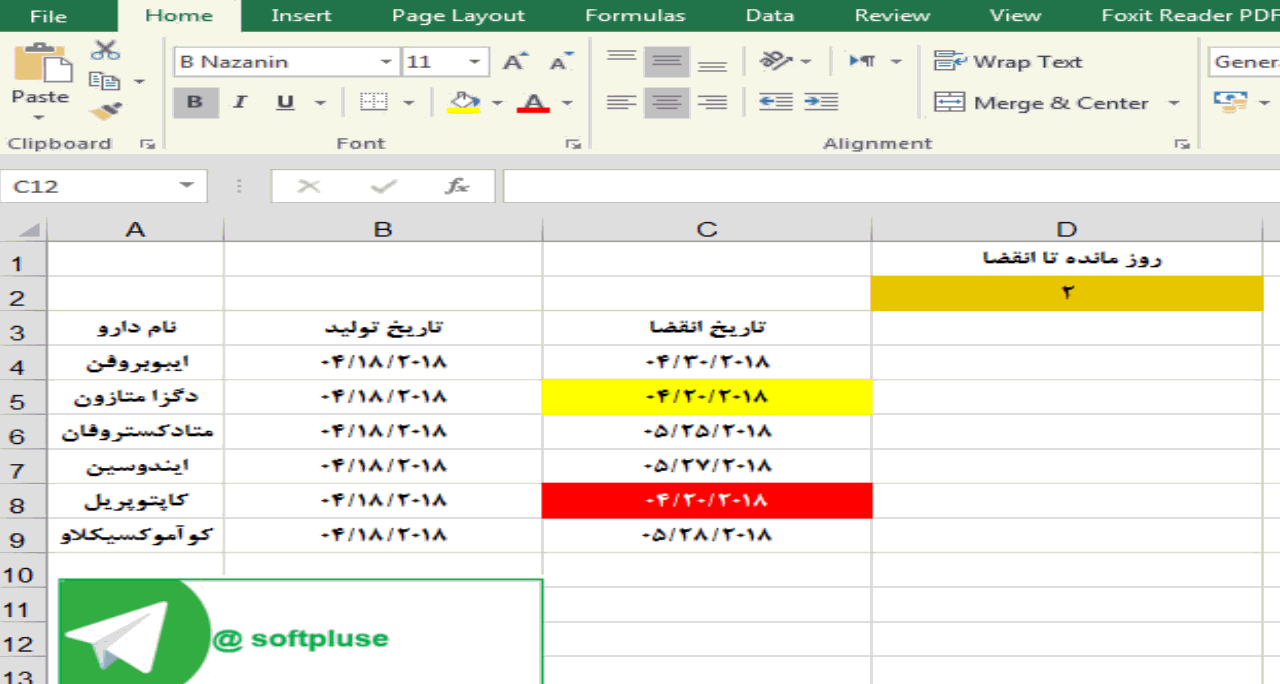Image resolution: width=1280 pixels, height=684 pixels.
Task: Open Orientation dropdown arrow
Action: click(x=806, y=62)
